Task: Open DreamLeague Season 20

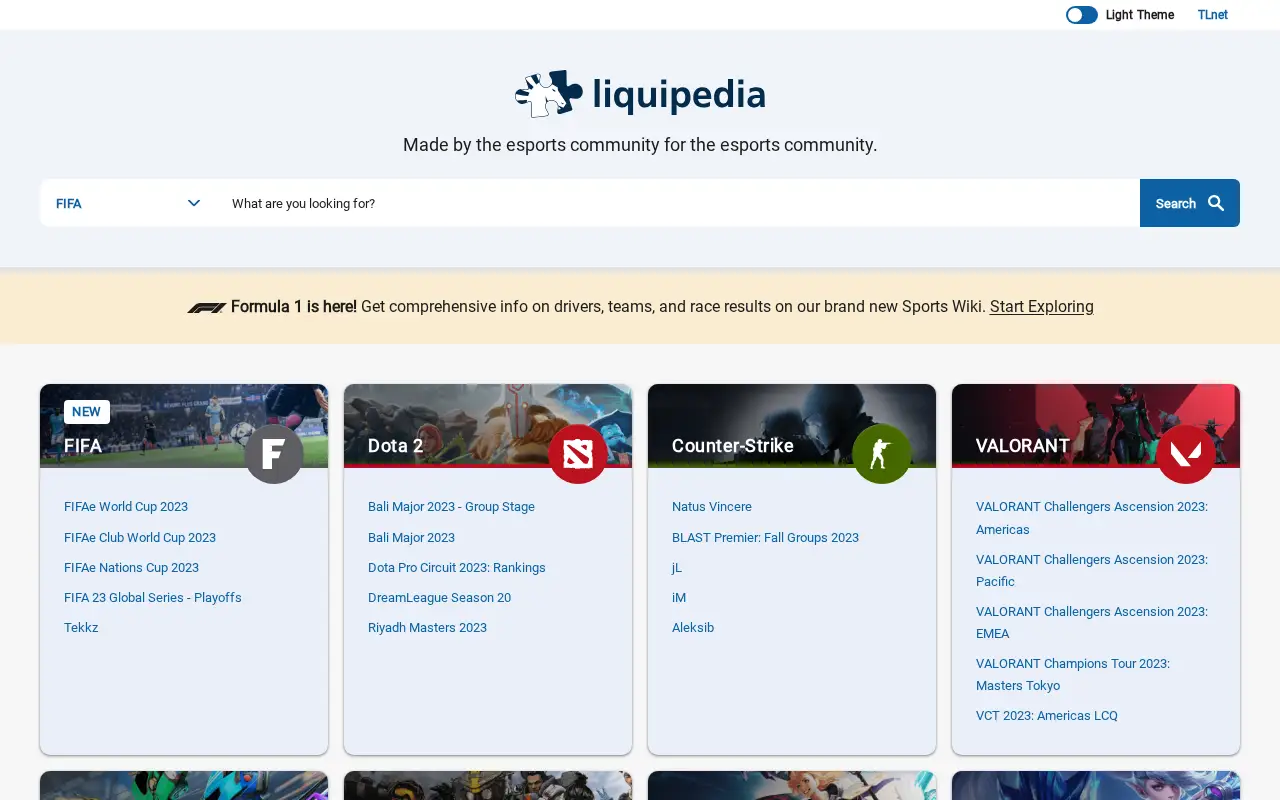Action: coord(439,597)
